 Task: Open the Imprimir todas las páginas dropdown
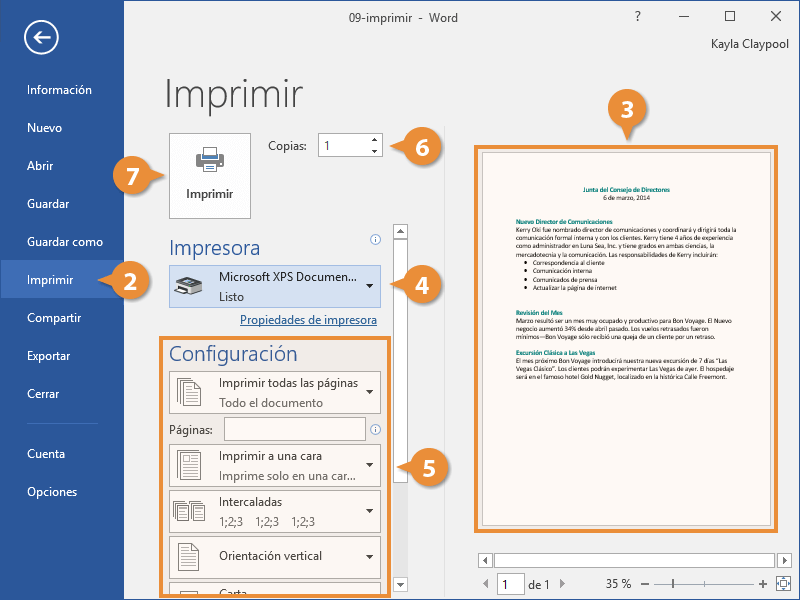tap(370, 392)
